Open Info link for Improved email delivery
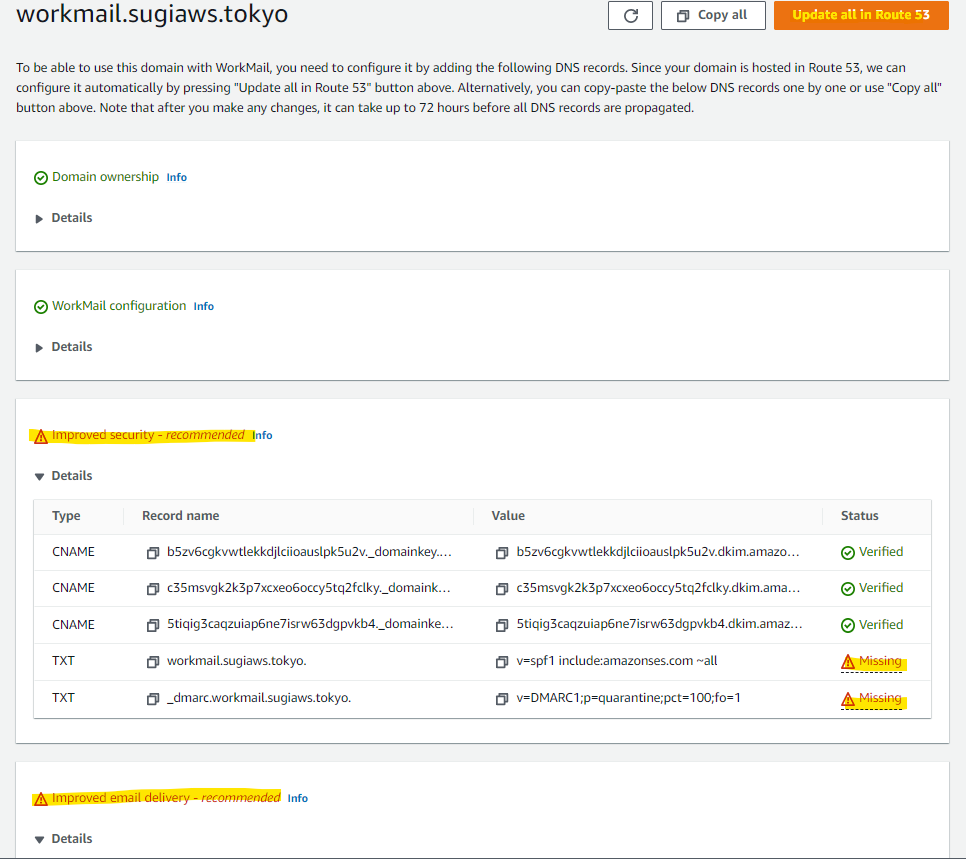966x859 pixels. [x=298, y=798]
